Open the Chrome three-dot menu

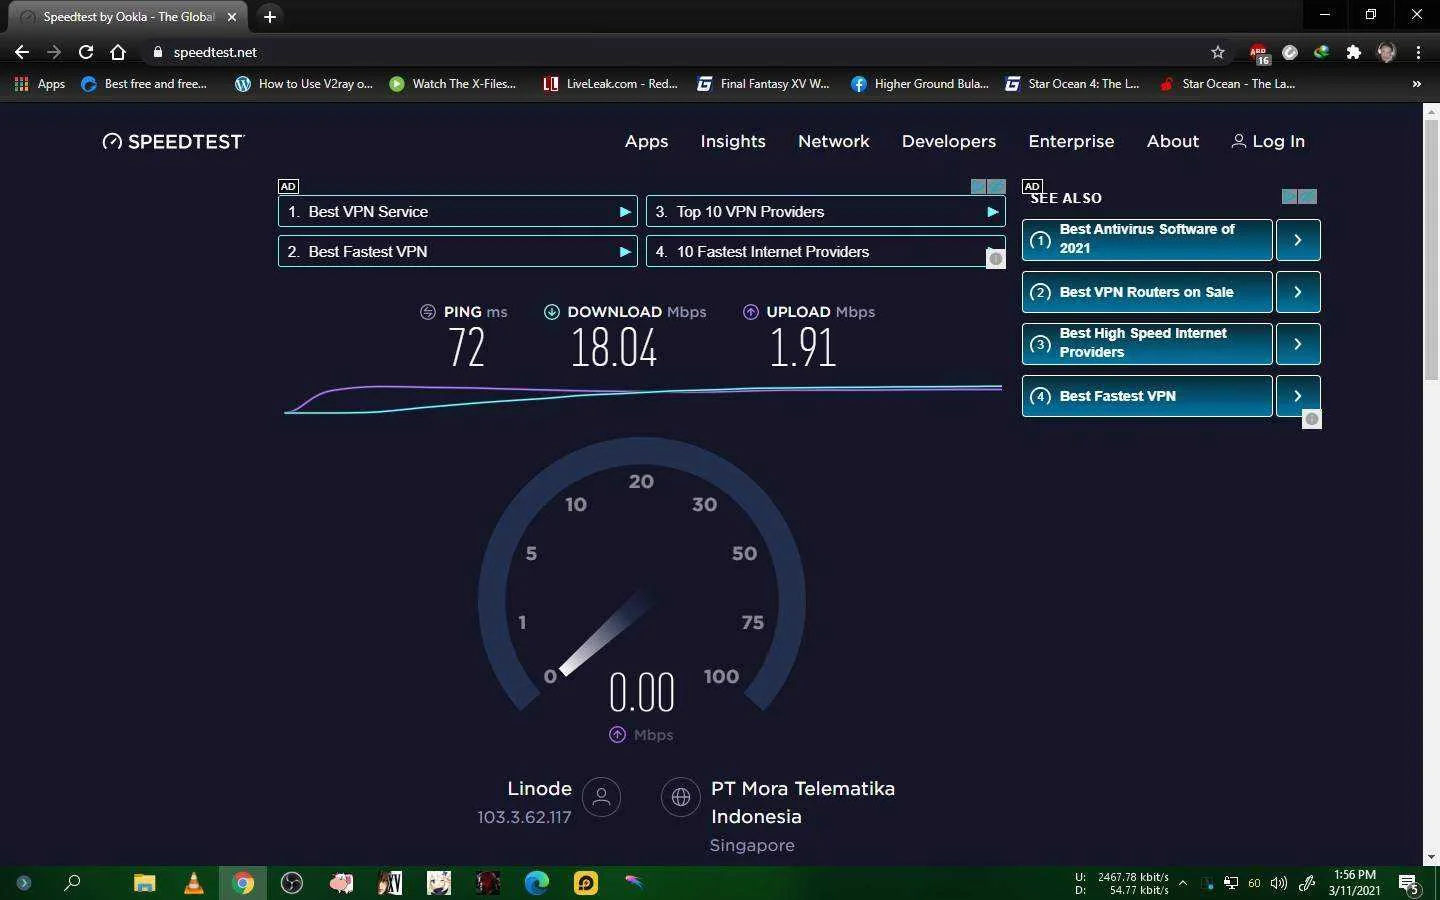[x=1418, y=52]
